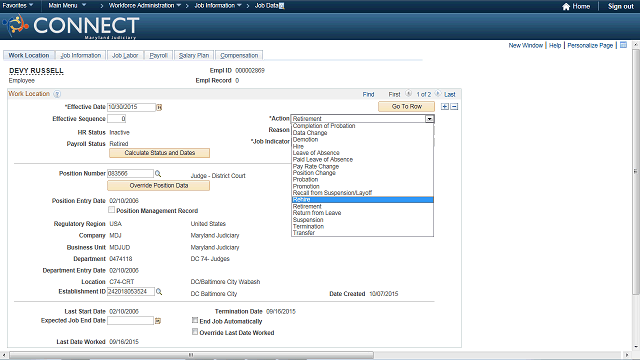Click the Go To Row button
The image size is (640, 360).
click(407, 107)
